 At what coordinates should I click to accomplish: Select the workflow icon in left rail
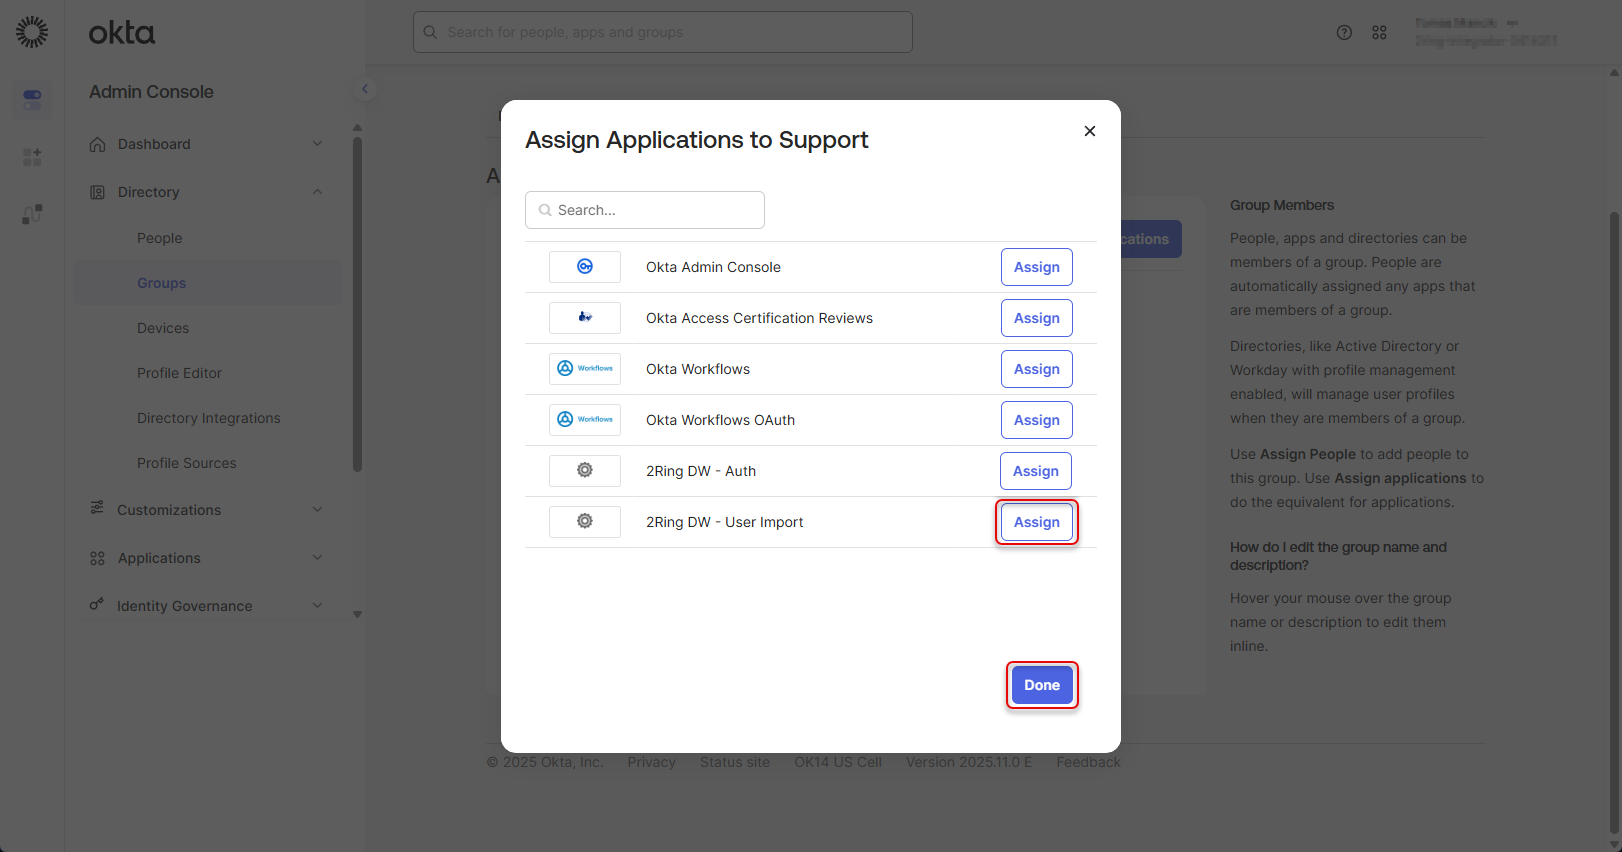pos(32,214)
